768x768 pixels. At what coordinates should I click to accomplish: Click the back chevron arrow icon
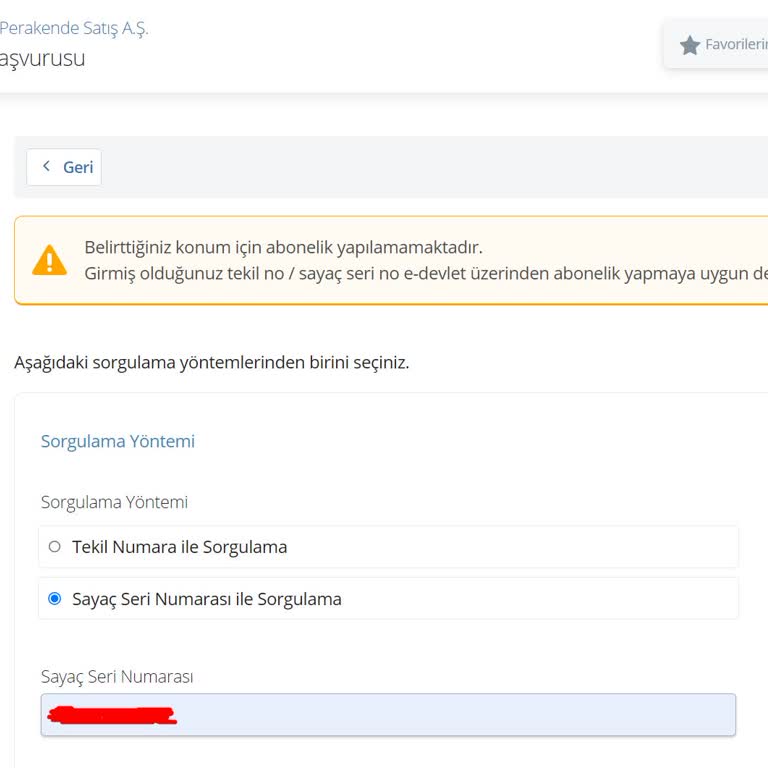click(x=46, y=166)
